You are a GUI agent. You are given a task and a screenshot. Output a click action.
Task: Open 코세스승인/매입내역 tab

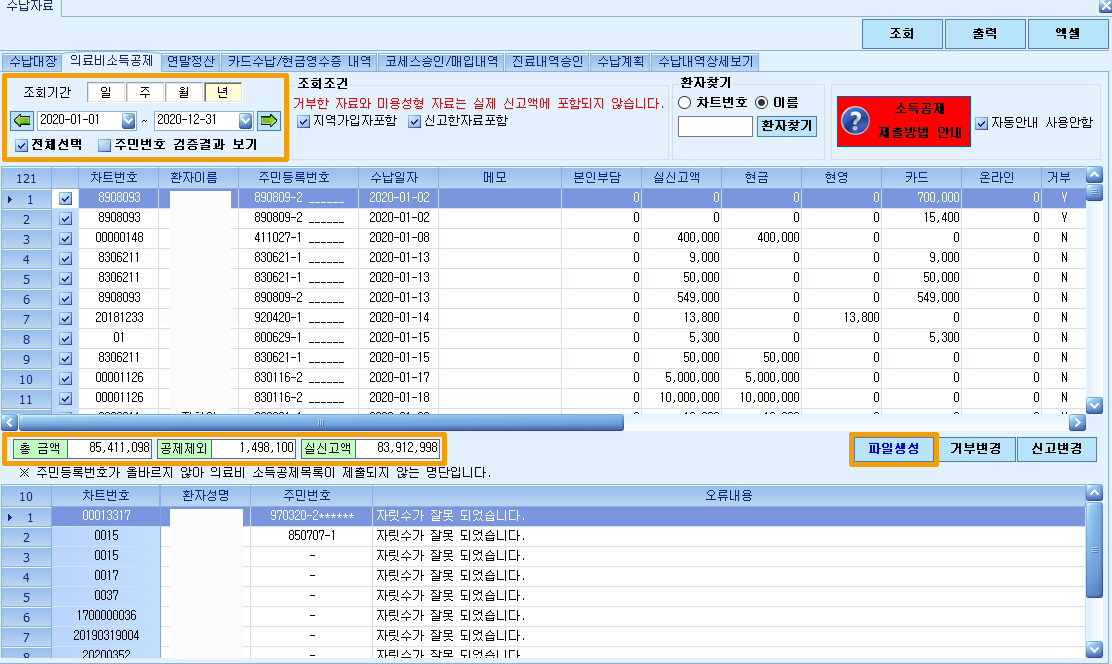coord(441,62)
